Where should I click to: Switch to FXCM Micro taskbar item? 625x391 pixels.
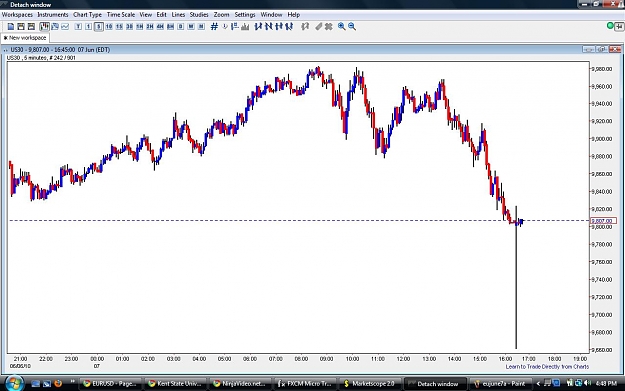[x=305, y=383]
